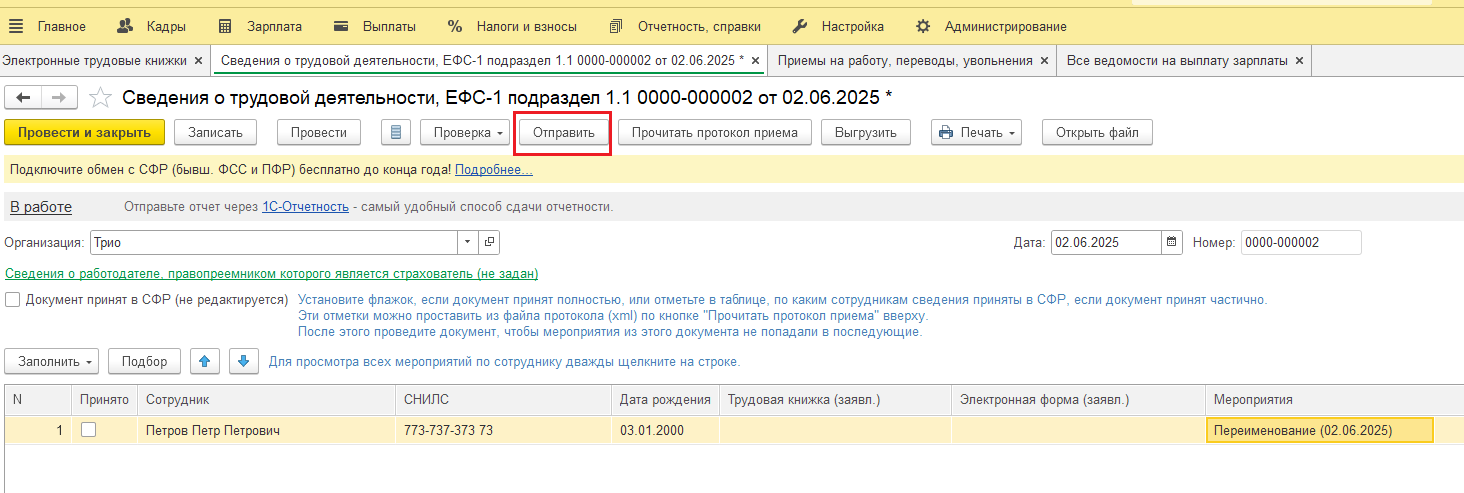Click the printer icon on Печать button
Image resolution: width=1464 pixels, height=493 pixels.
tap(945, 132)
